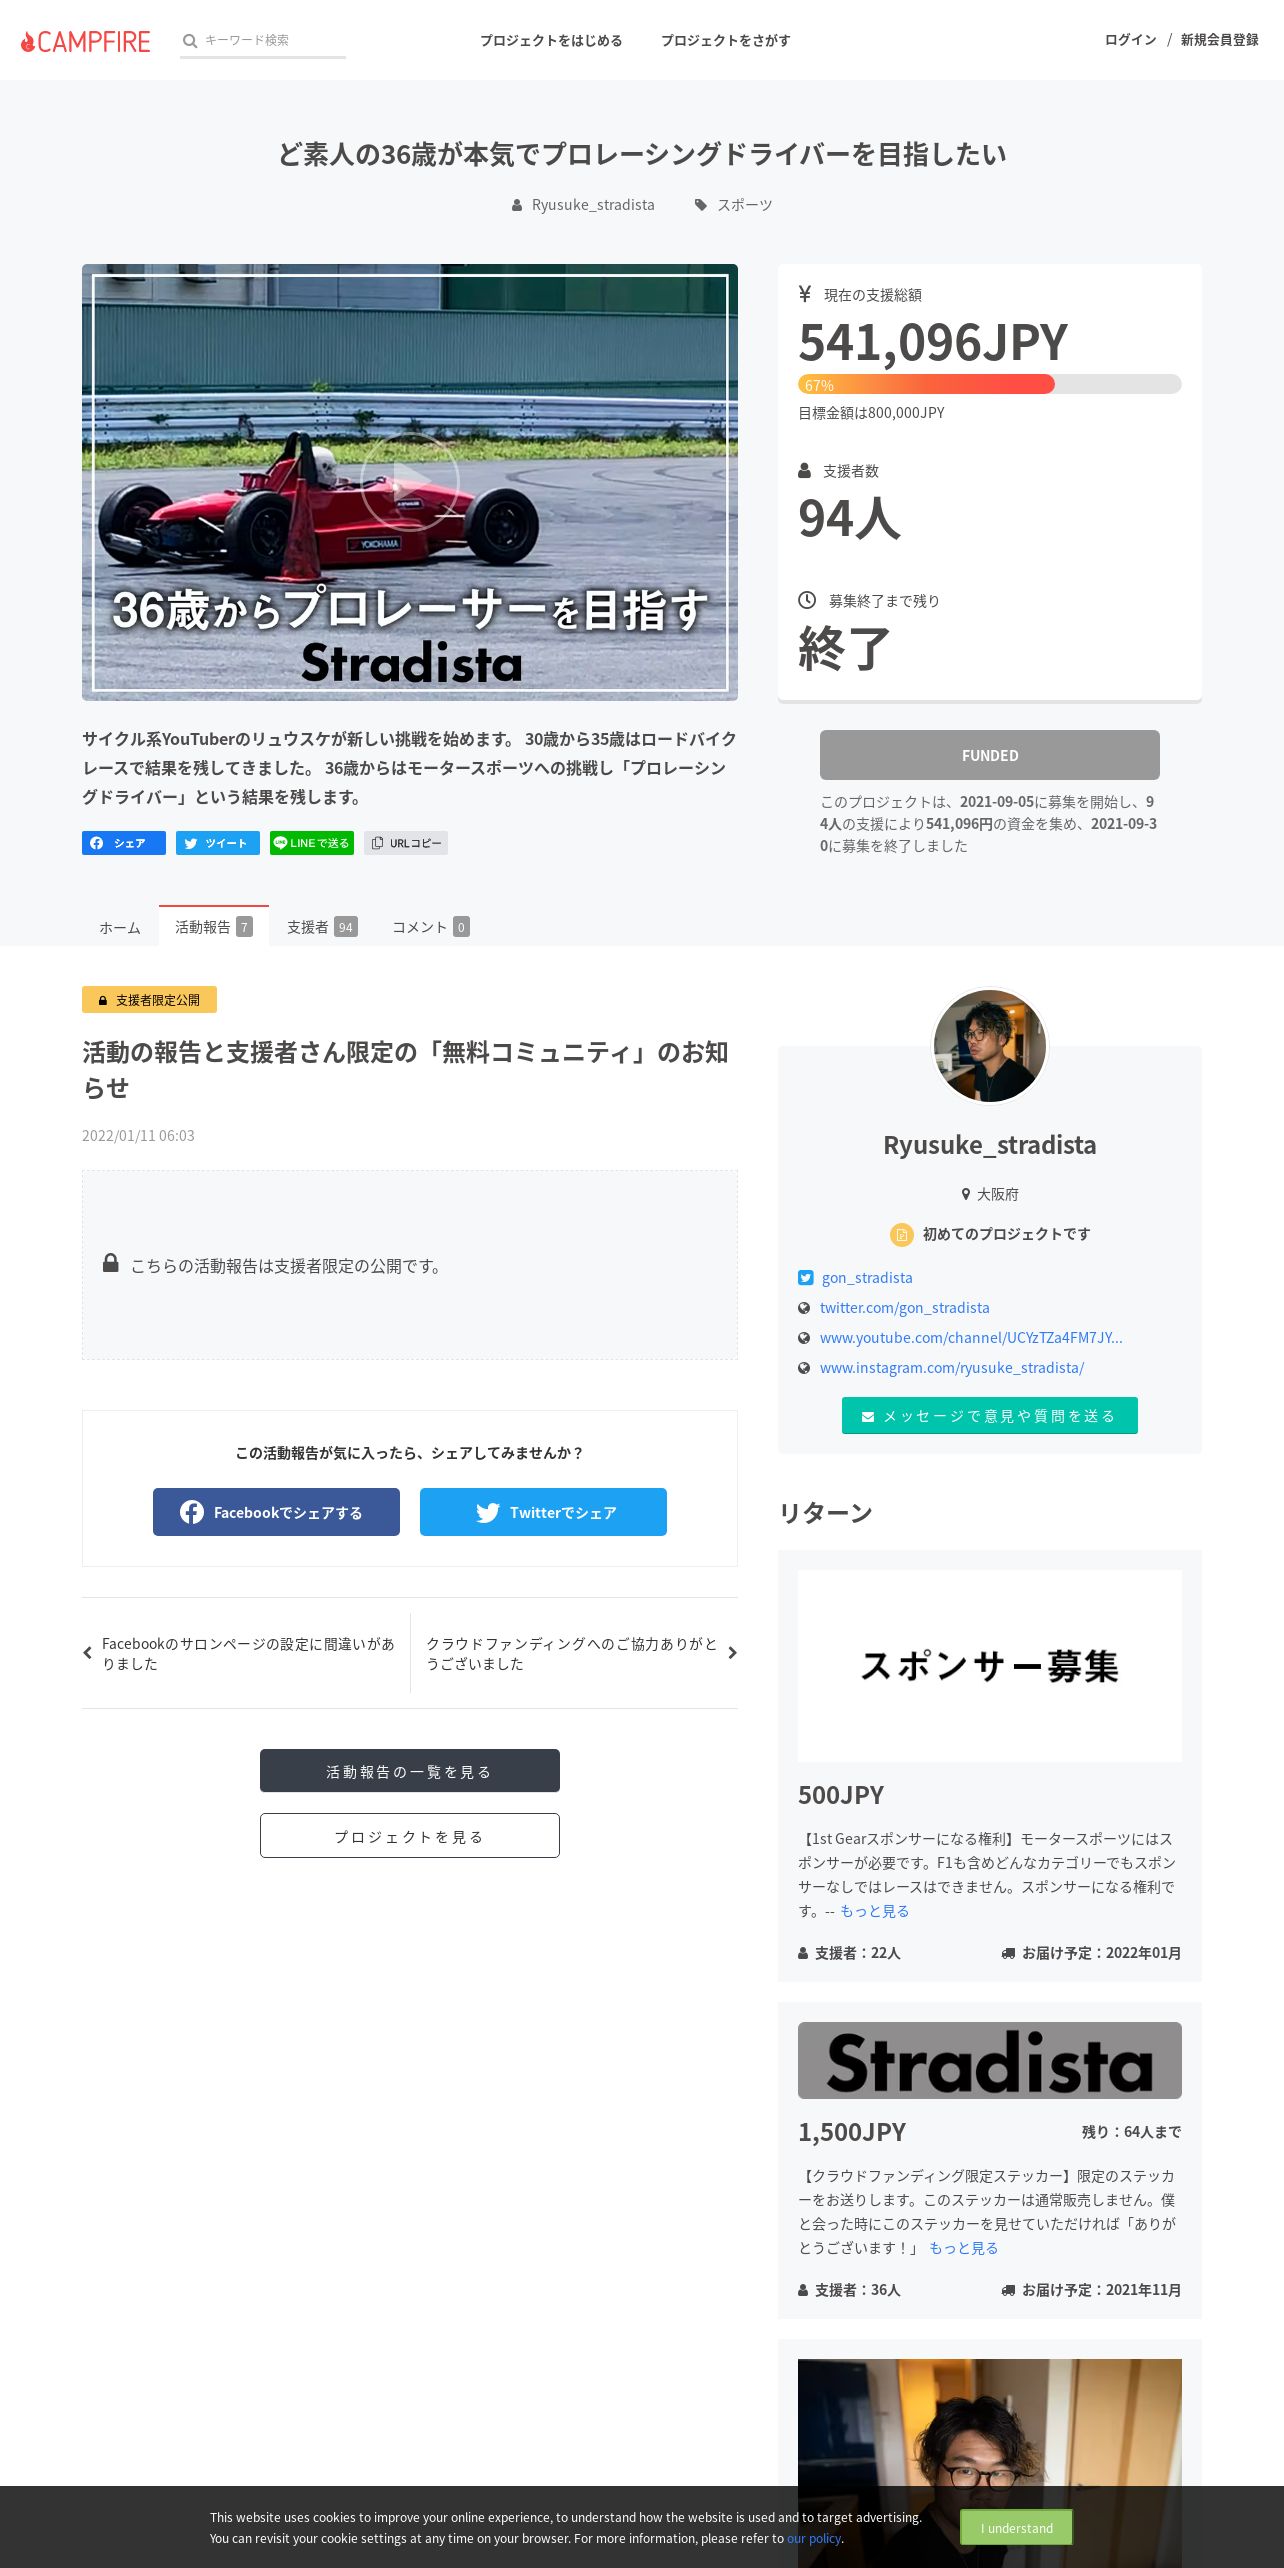Click the CAMPFIRE logo
This screenshot has width=1284, height=2568.
pyautogui.click(x=86, y=41)
